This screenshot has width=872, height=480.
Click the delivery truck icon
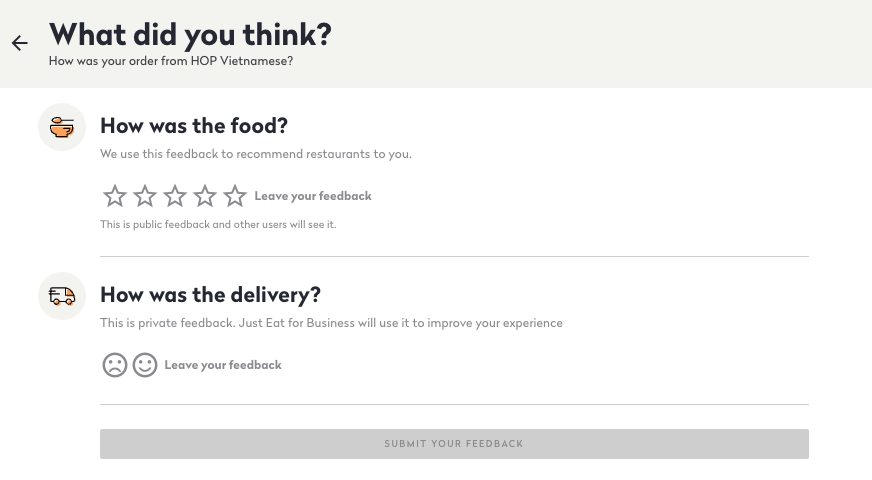tap(62, 296)
